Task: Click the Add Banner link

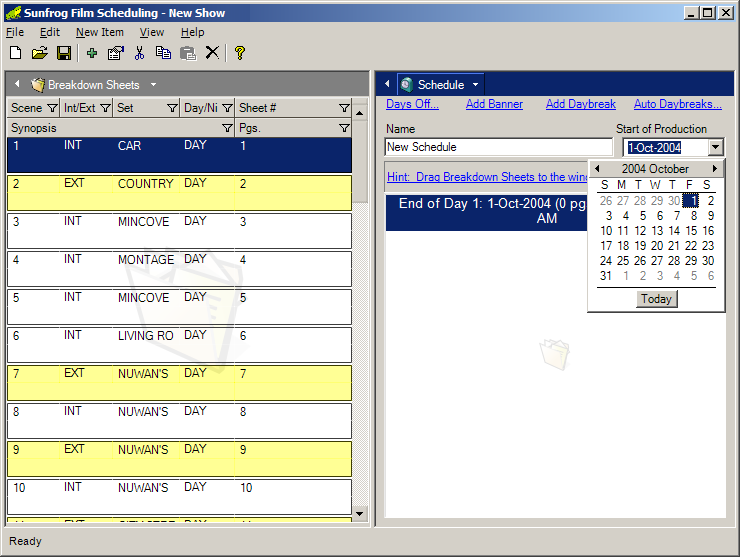Action: click(494, 104)
